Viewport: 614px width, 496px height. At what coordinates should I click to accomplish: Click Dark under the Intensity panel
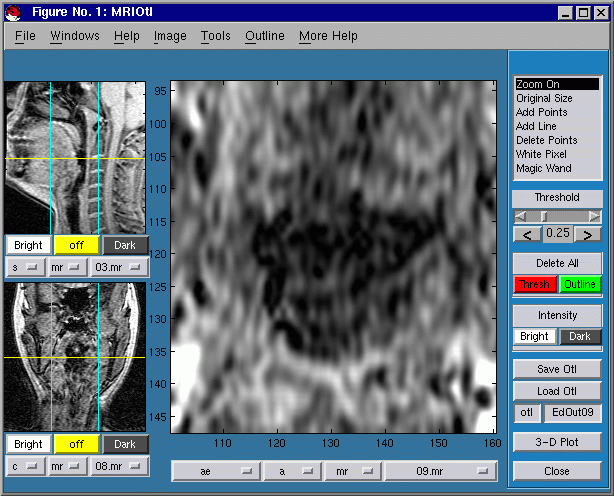point(580,336)
